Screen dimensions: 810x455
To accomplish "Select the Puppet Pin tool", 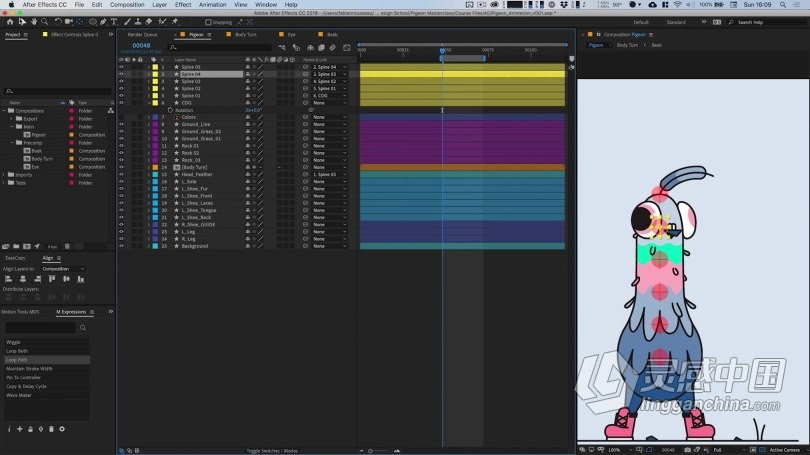I will coord(175,22).
